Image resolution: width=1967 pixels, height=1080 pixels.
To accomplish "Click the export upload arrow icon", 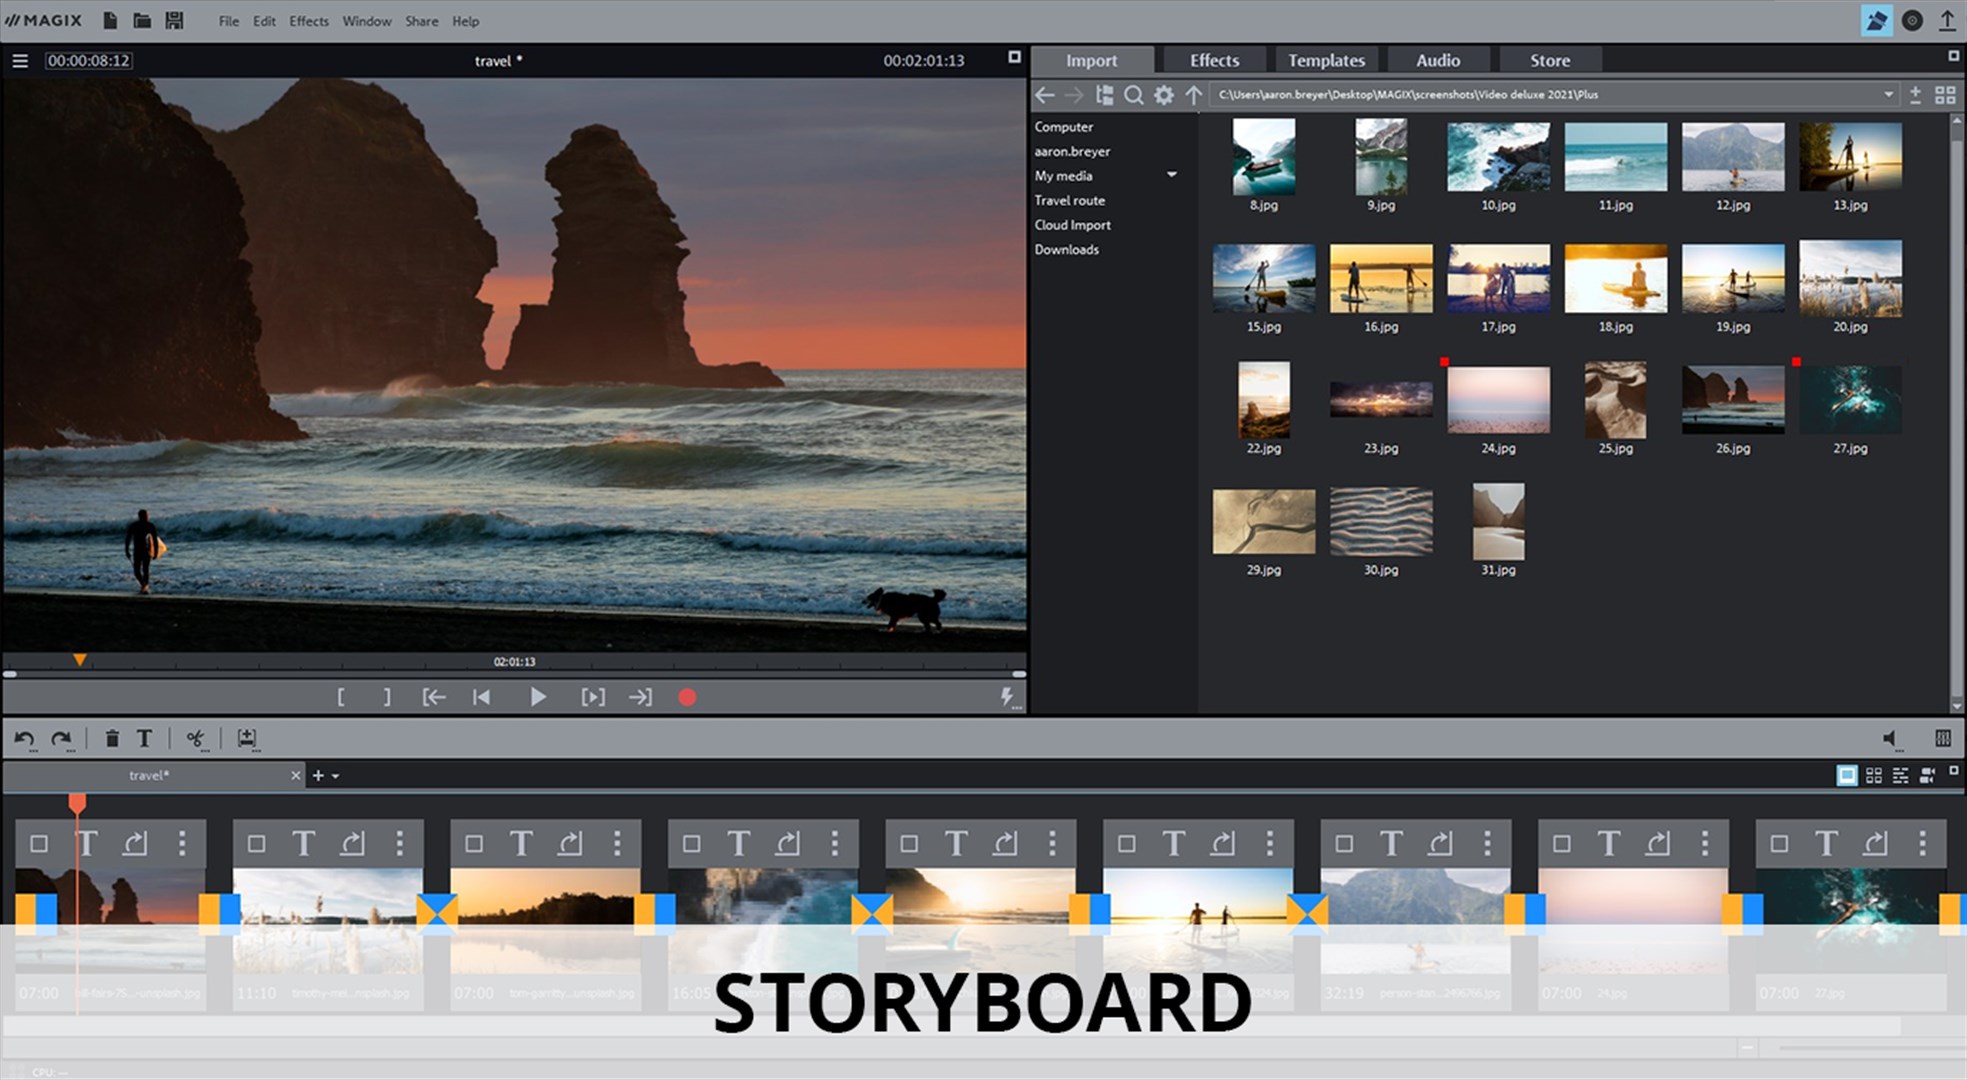I will point(1947,20).
